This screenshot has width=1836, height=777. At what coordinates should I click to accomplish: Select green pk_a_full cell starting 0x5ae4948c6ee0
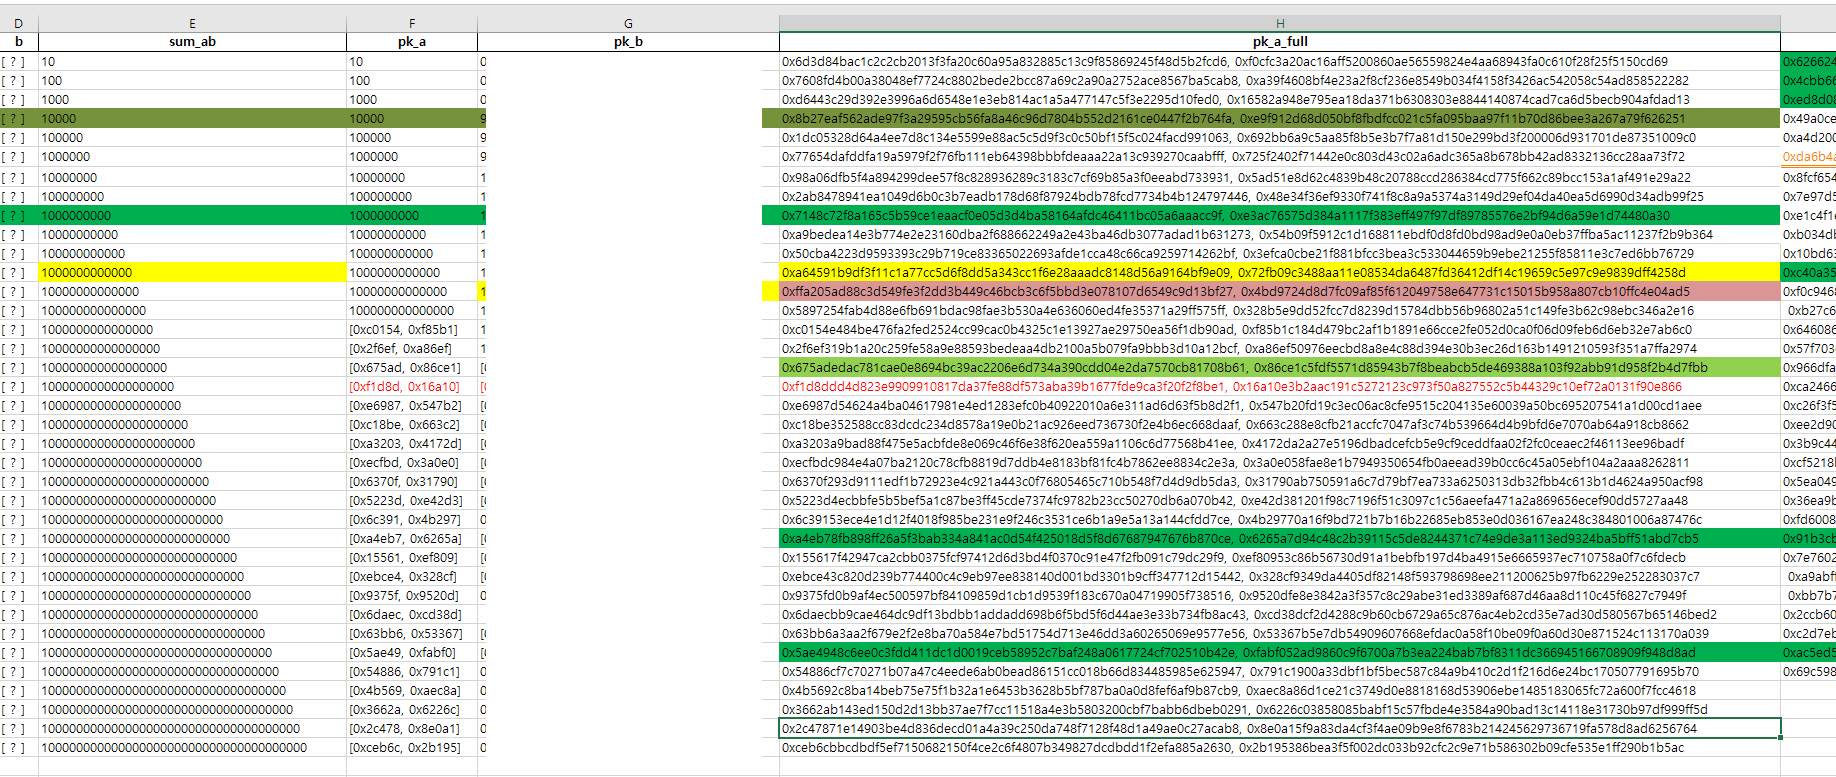1280,652
